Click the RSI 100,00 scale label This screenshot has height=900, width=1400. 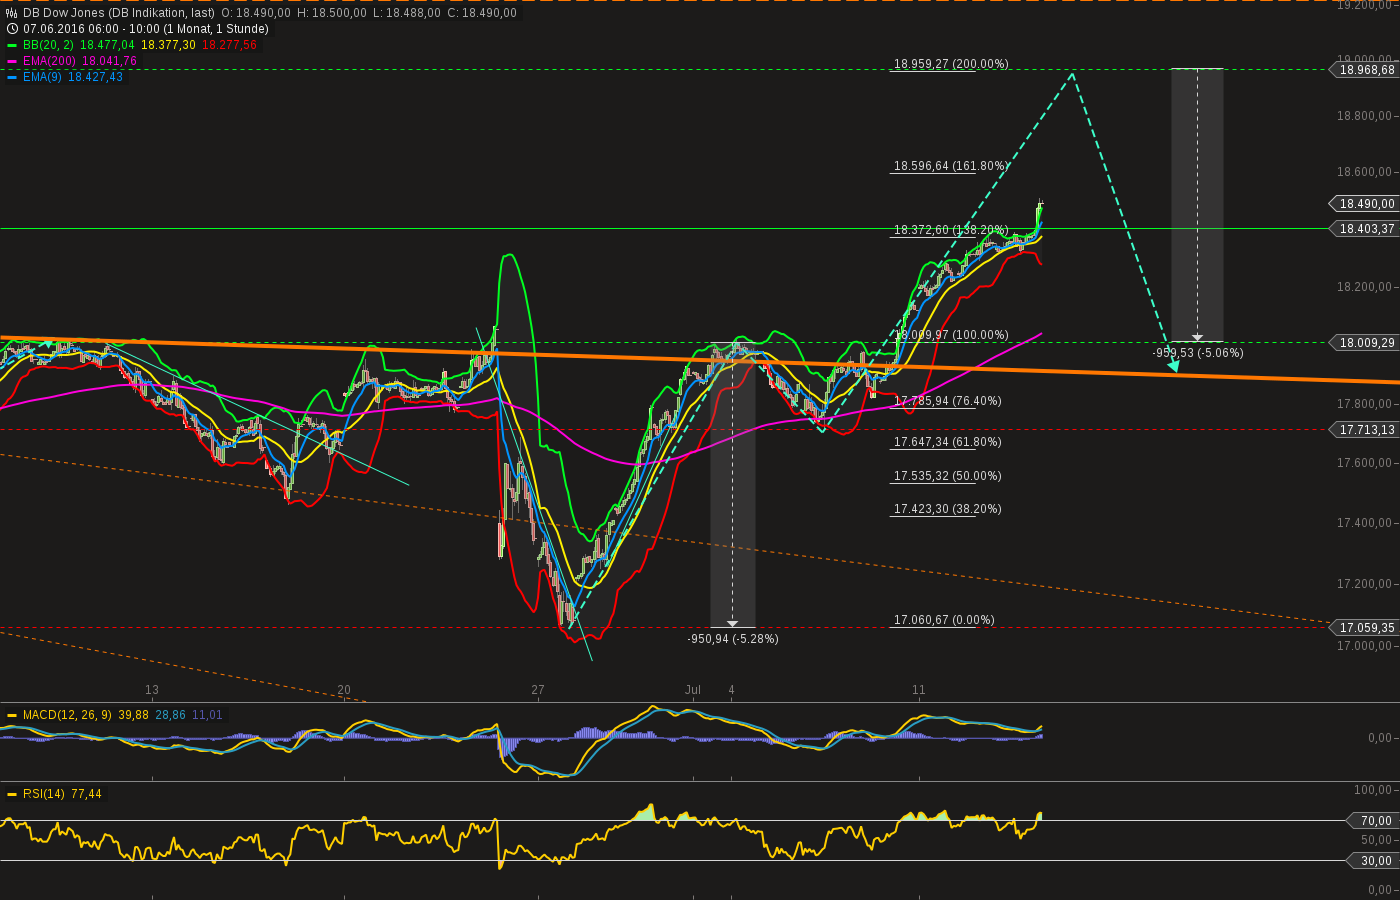tap(1374, 790)
